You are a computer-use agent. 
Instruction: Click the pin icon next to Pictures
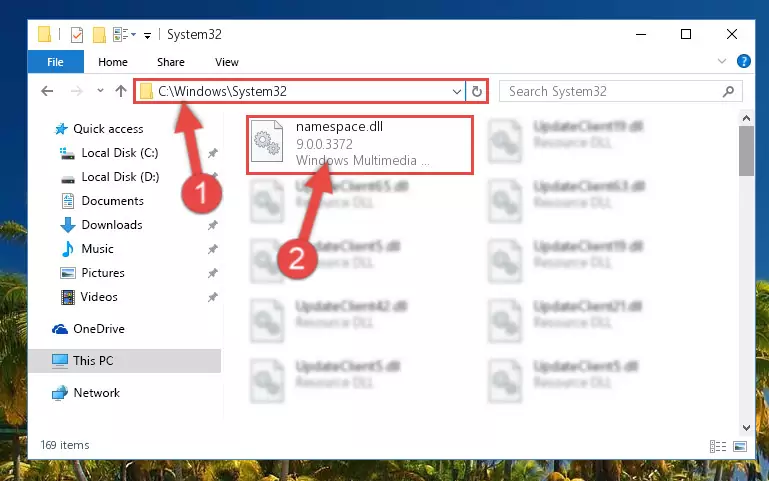pyautogui.click(x=212, y=274)
